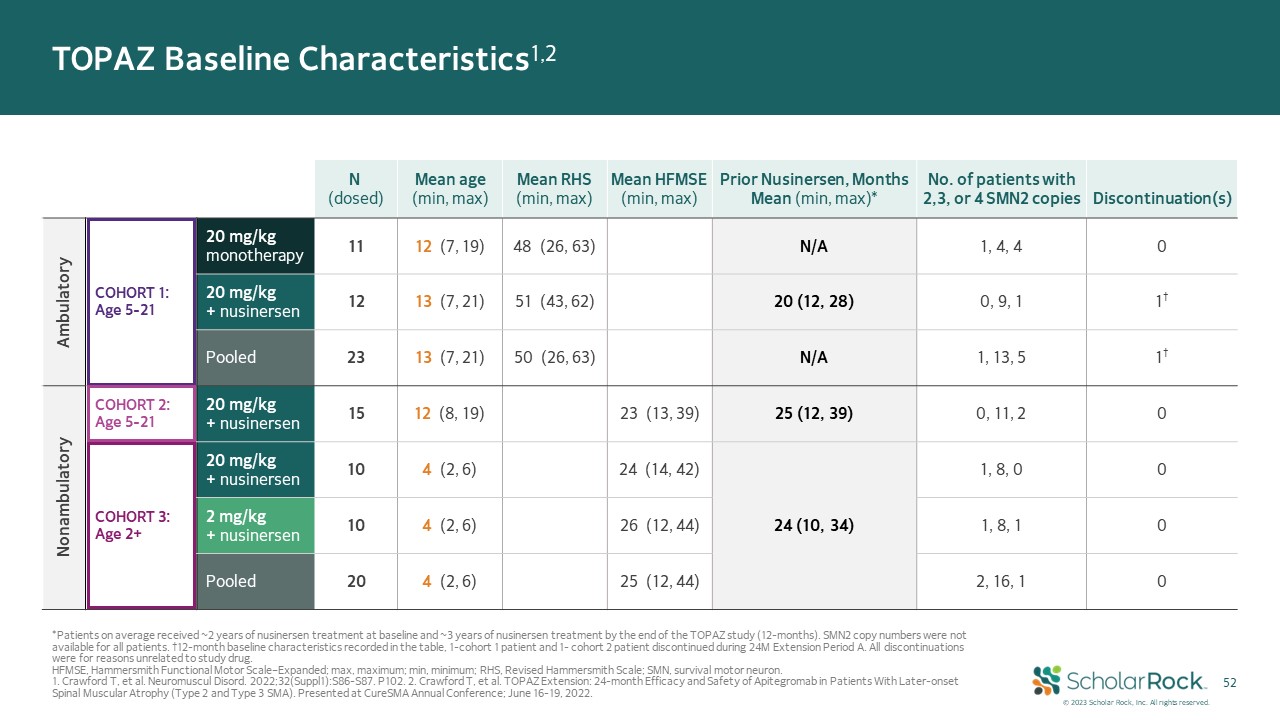Click the Mean RHS column header

pyautogui.click(x=551, y=189)
